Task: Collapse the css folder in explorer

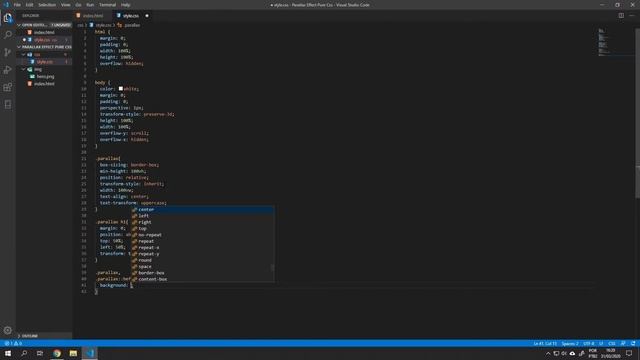Action: pyautogui.click(x=44, y=54)
